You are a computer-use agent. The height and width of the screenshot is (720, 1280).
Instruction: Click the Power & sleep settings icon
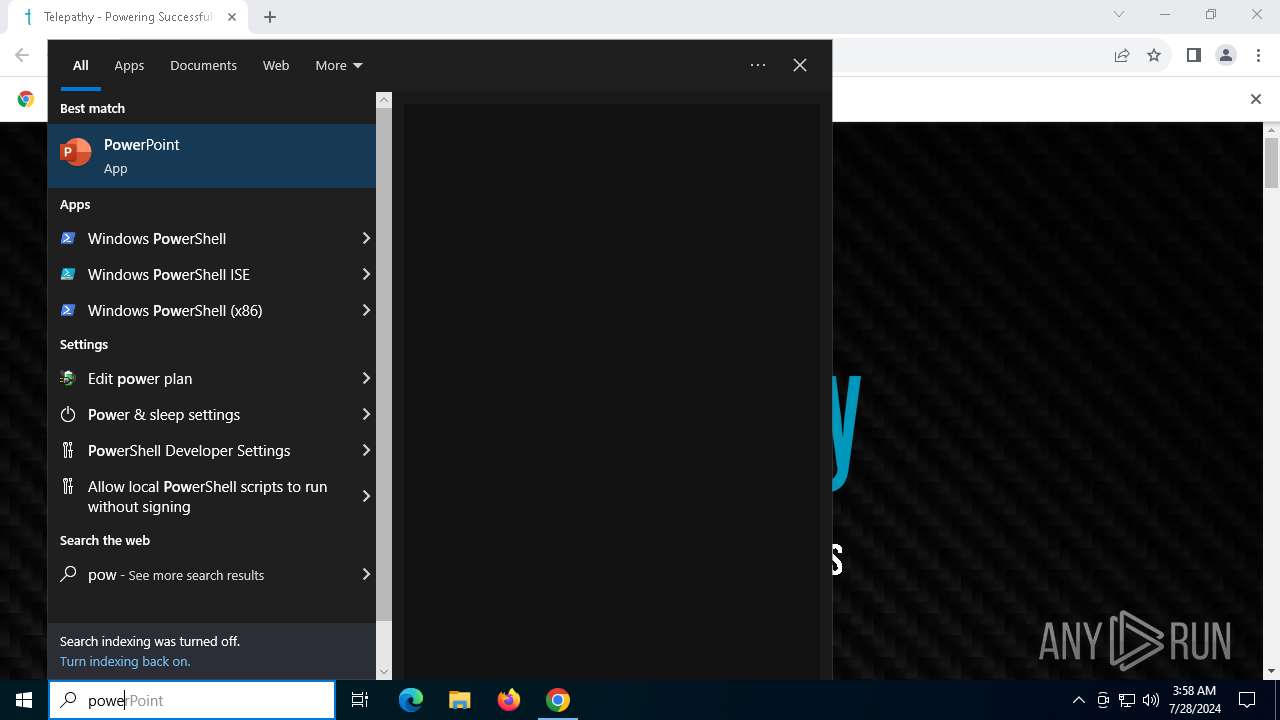pyautogui.click(x=68, y=414)
